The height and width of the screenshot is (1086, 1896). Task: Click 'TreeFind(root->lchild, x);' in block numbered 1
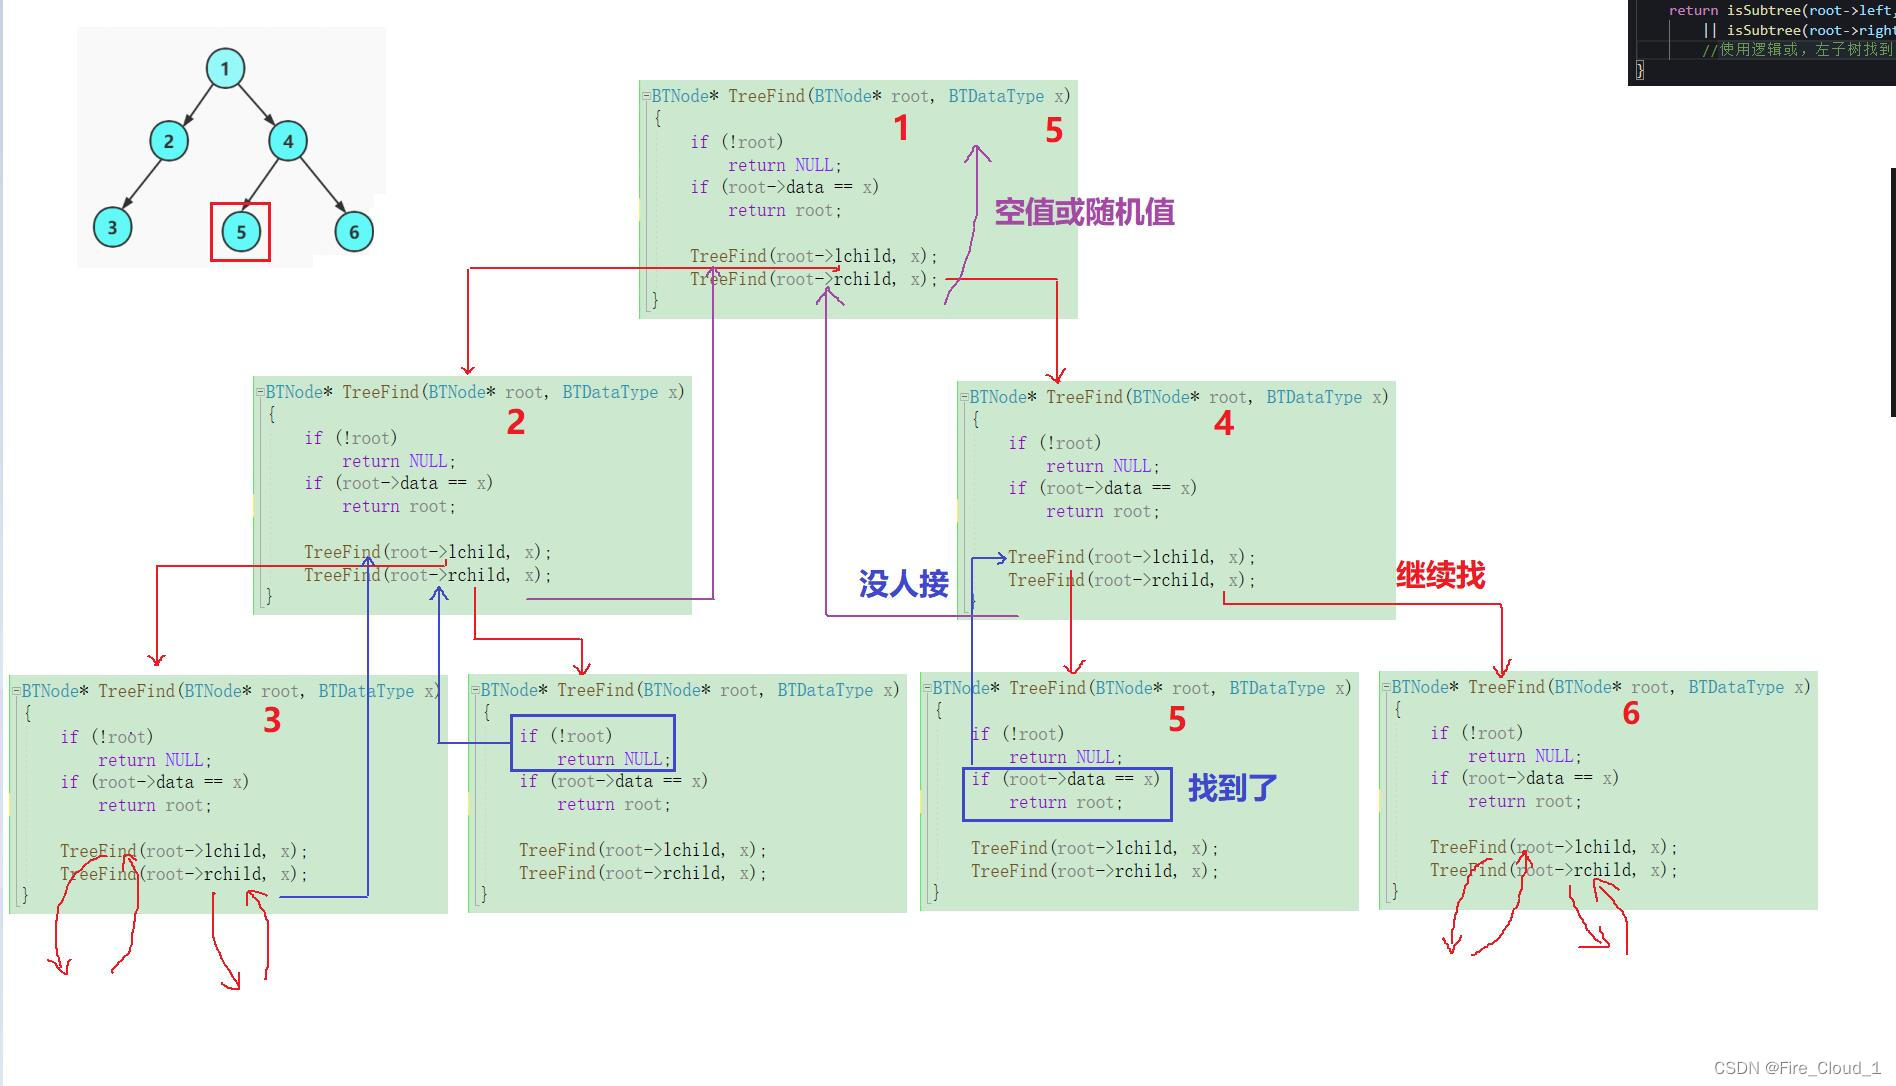814,256
